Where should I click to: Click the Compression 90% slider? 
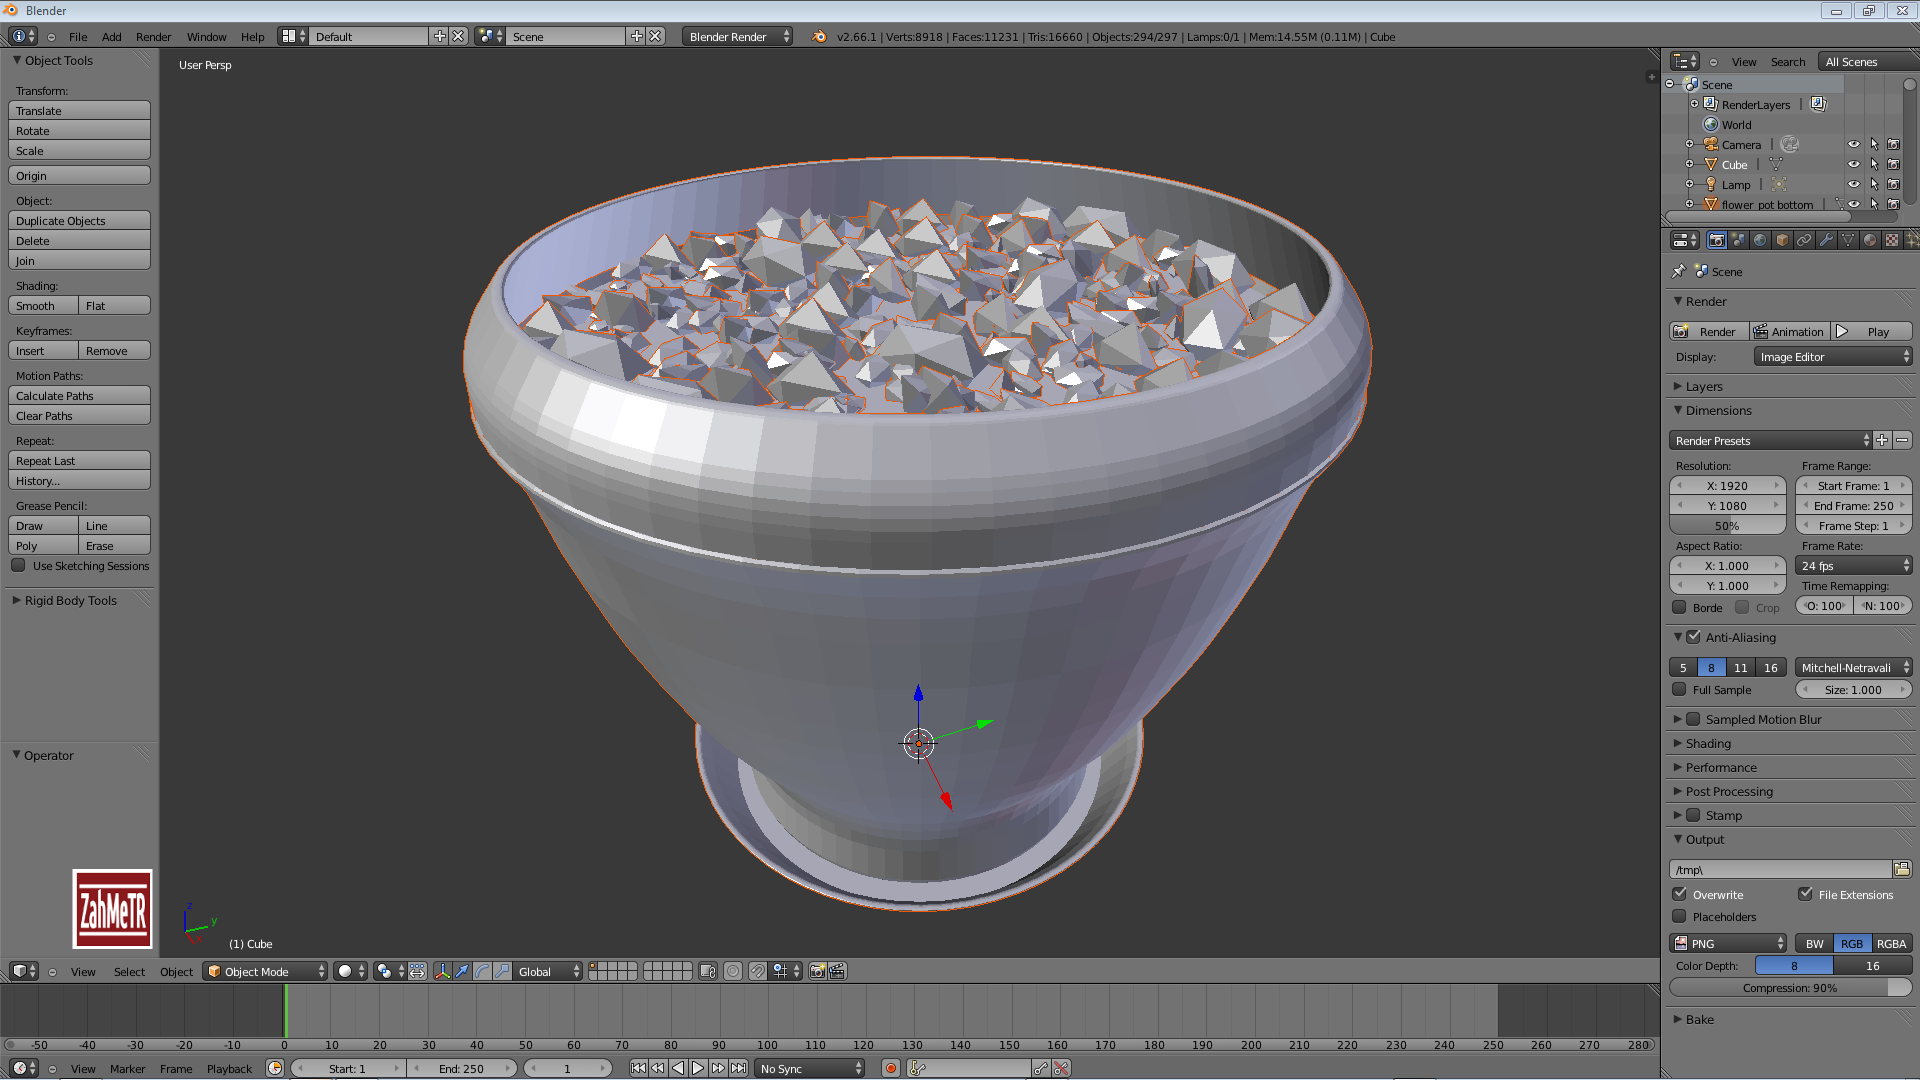(1789, 987)
